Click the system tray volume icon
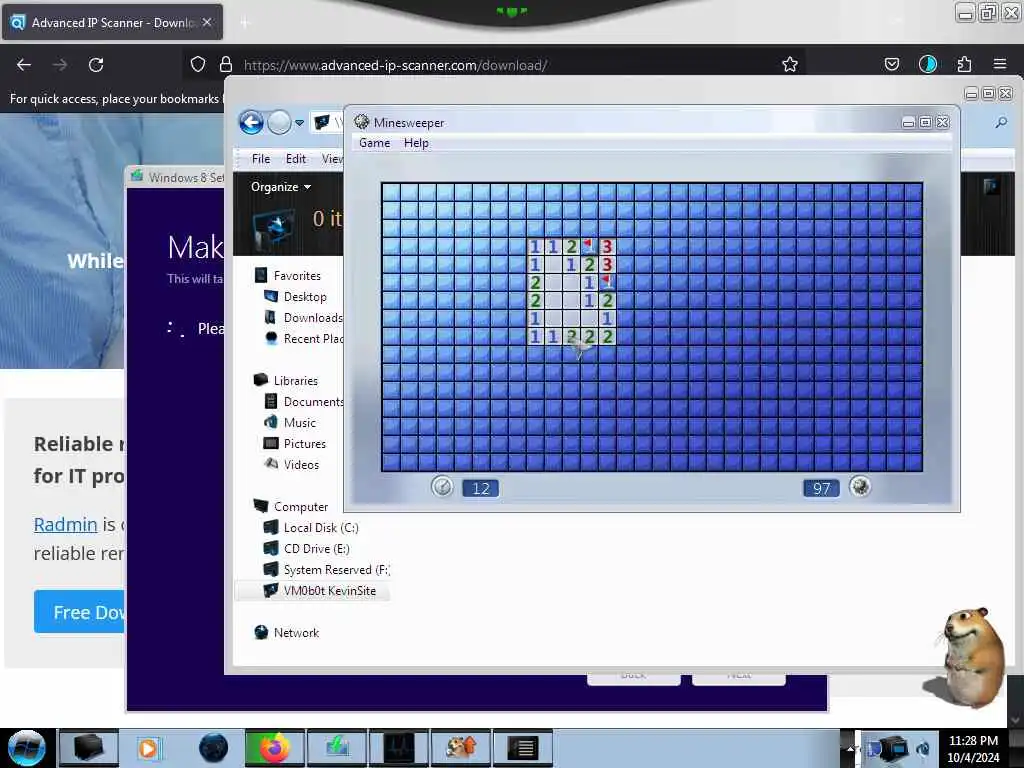The width and height of the screenshot is (1024, 768). [923, 748]
